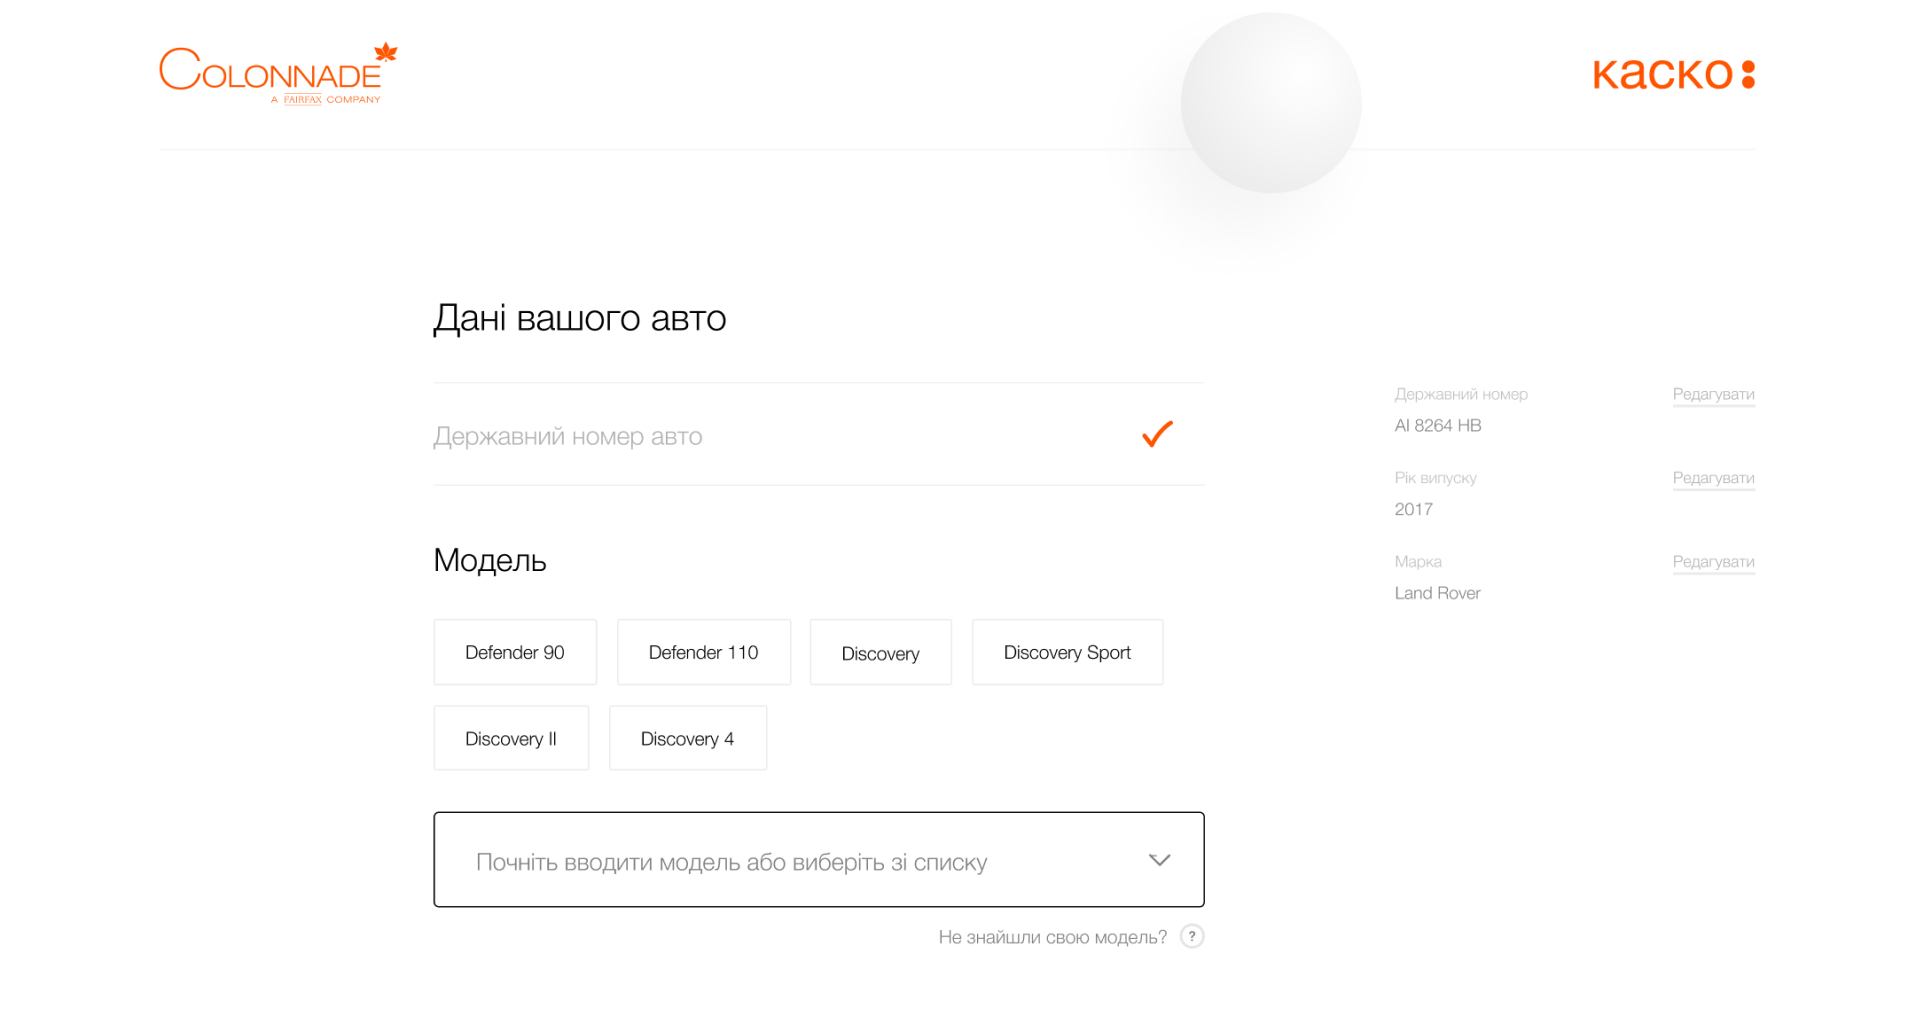Open the question mark help icon
The image size is (1916, 1016).
tap(1191, 937)
